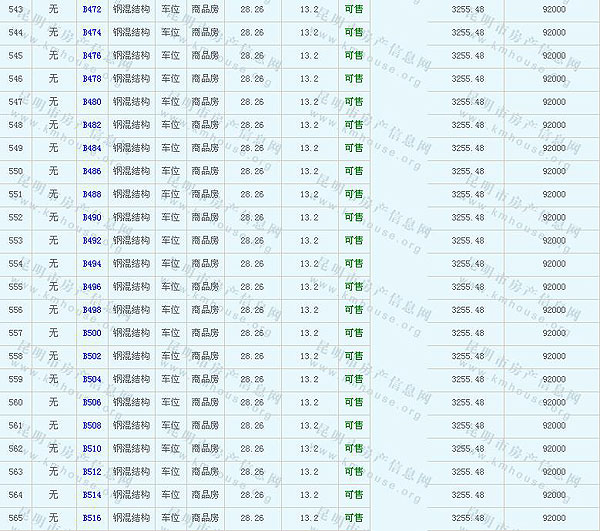Open unit B478 details

pos(91,78)
